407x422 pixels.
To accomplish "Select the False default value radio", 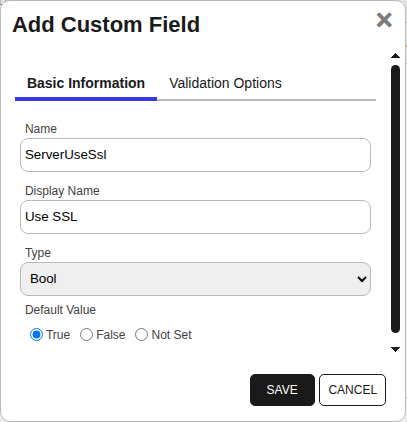I will tap(86, 335).
